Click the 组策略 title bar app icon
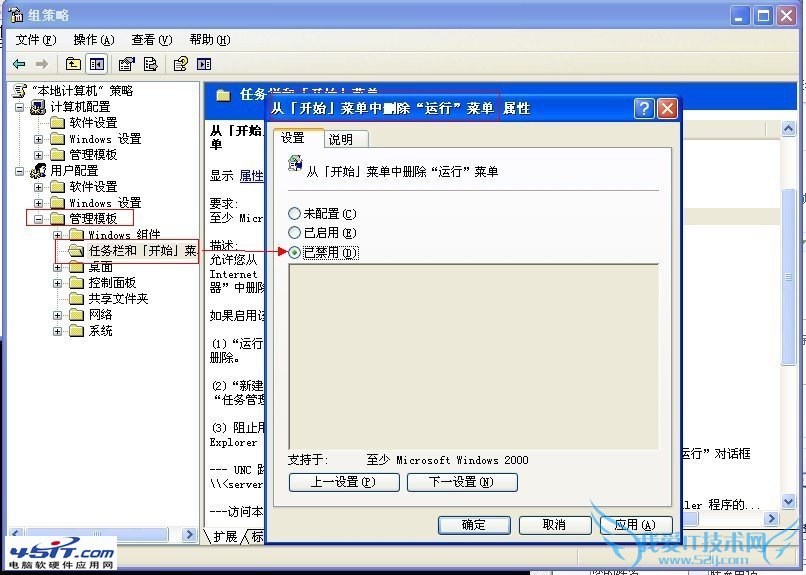Screen dimensions: 806x575 [x=16, y=15]
